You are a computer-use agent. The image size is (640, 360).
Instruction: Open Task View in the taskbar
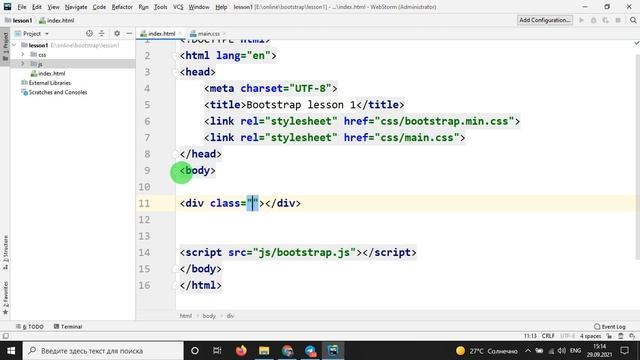[x=217, y=351]
